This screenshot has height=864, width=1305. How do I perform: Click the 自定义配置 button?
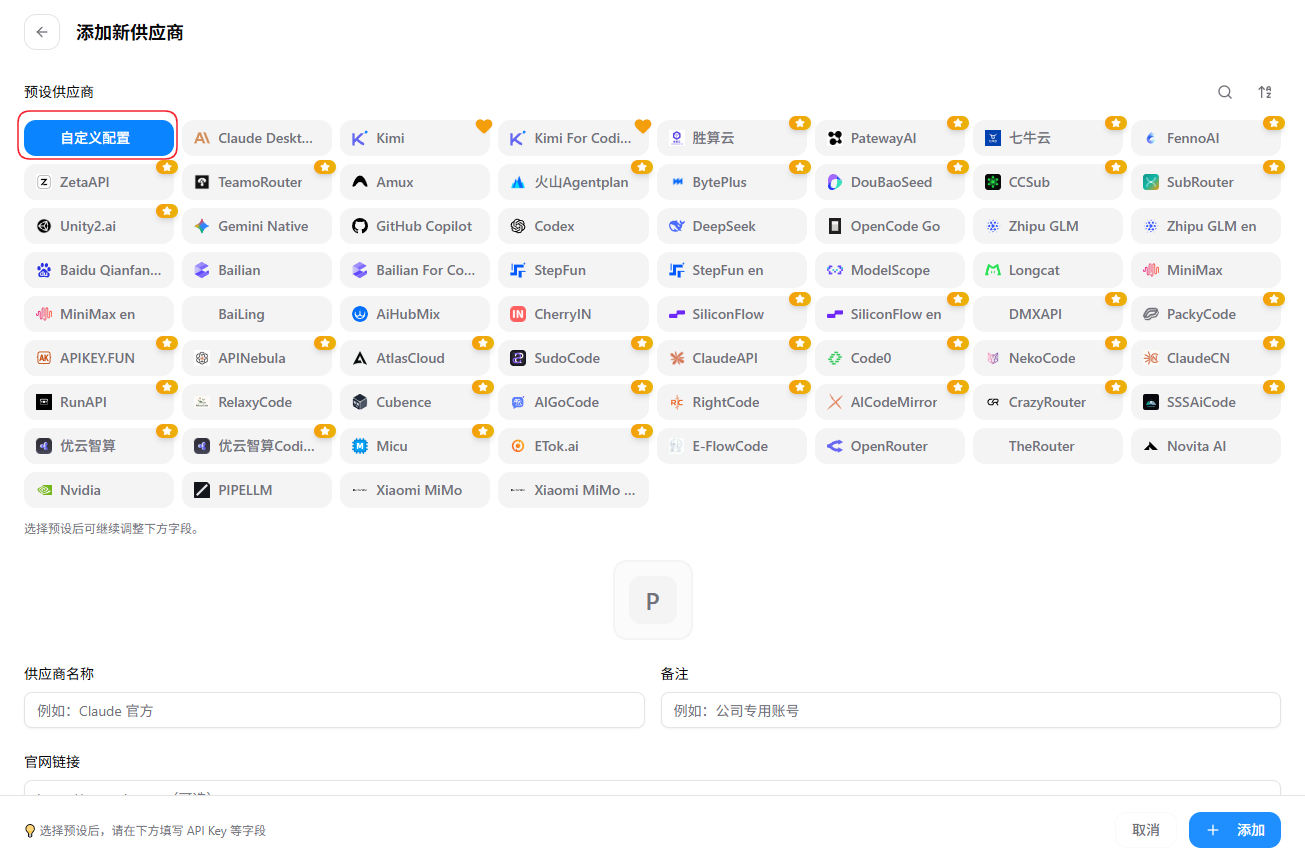99,138
